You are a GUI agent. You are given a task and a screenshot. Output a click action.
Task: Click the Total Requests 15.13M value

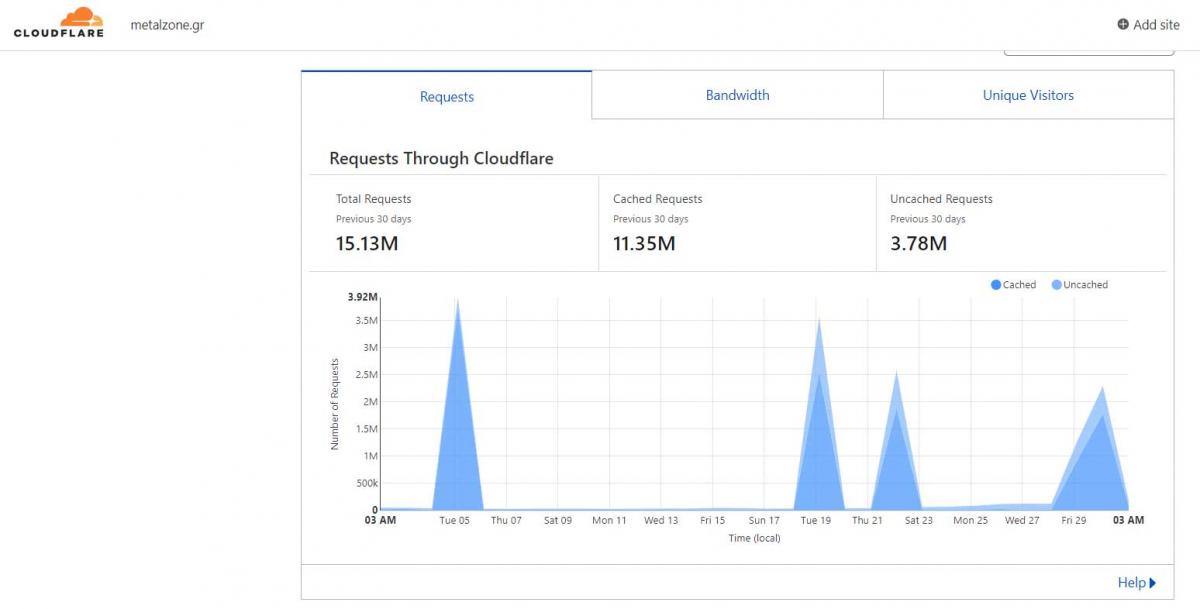[x=366, y=243]
